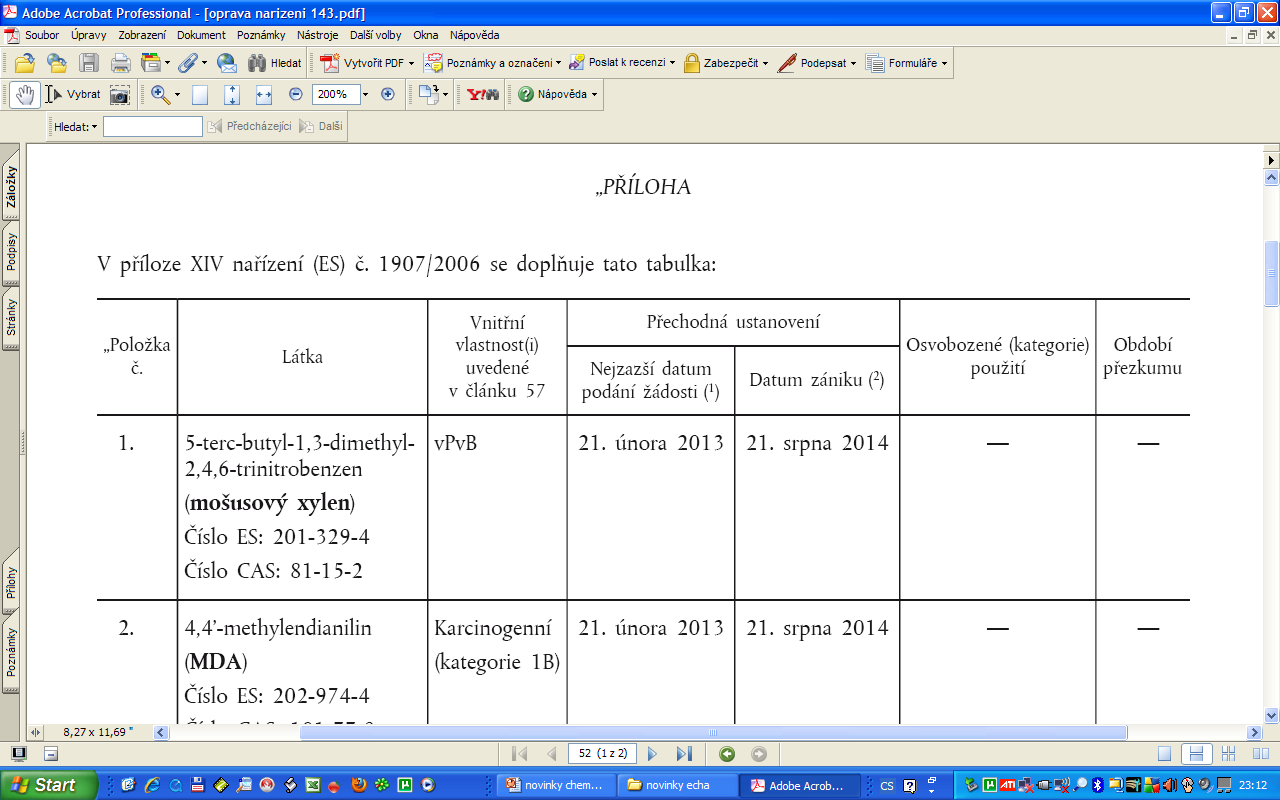This screenshot has width=1280, height=800.
Task: Select the Zoom In magnifier tool
Action: coord(160,94)
